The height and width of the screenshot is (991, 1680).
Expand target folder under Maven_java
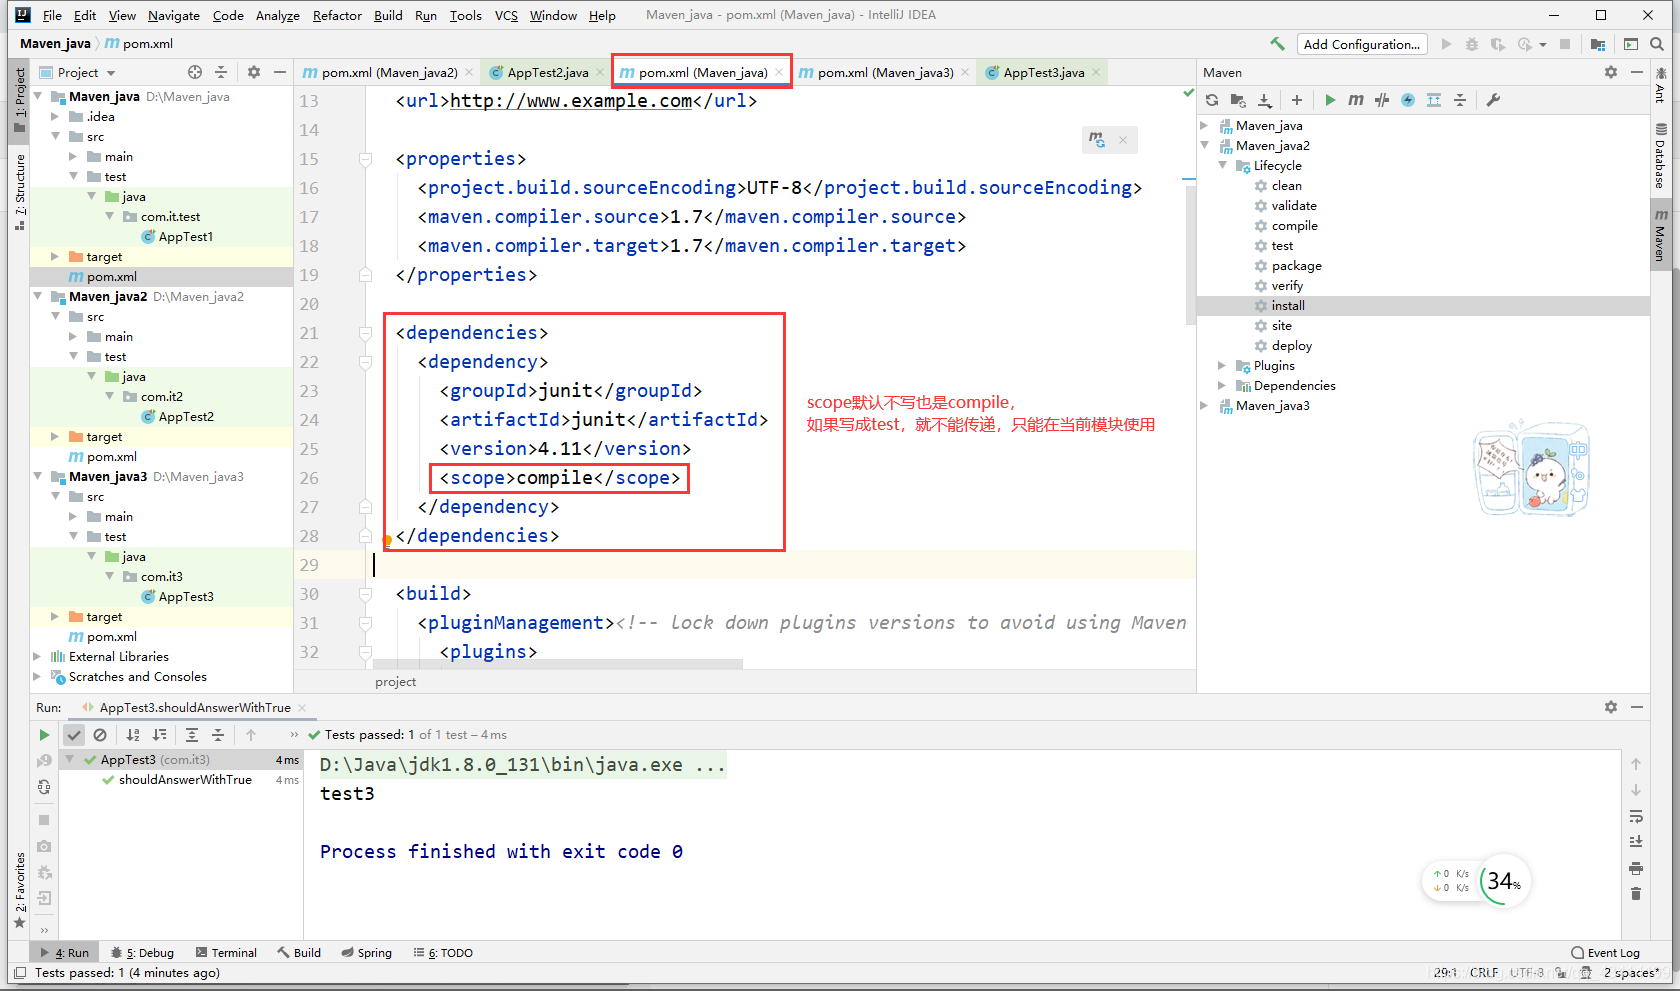[x=56, y=257]
